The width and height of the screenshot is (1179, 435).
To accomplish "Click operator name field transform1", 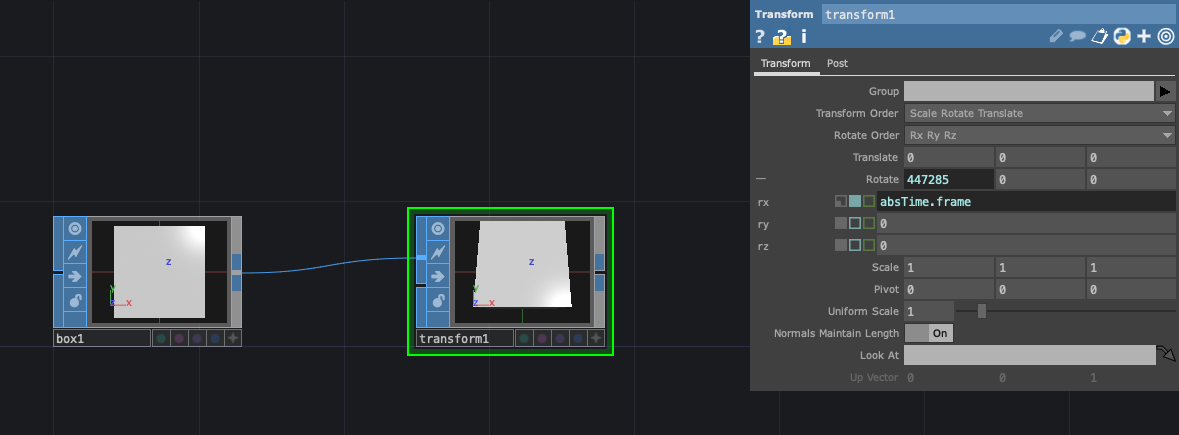I will 999,14.
